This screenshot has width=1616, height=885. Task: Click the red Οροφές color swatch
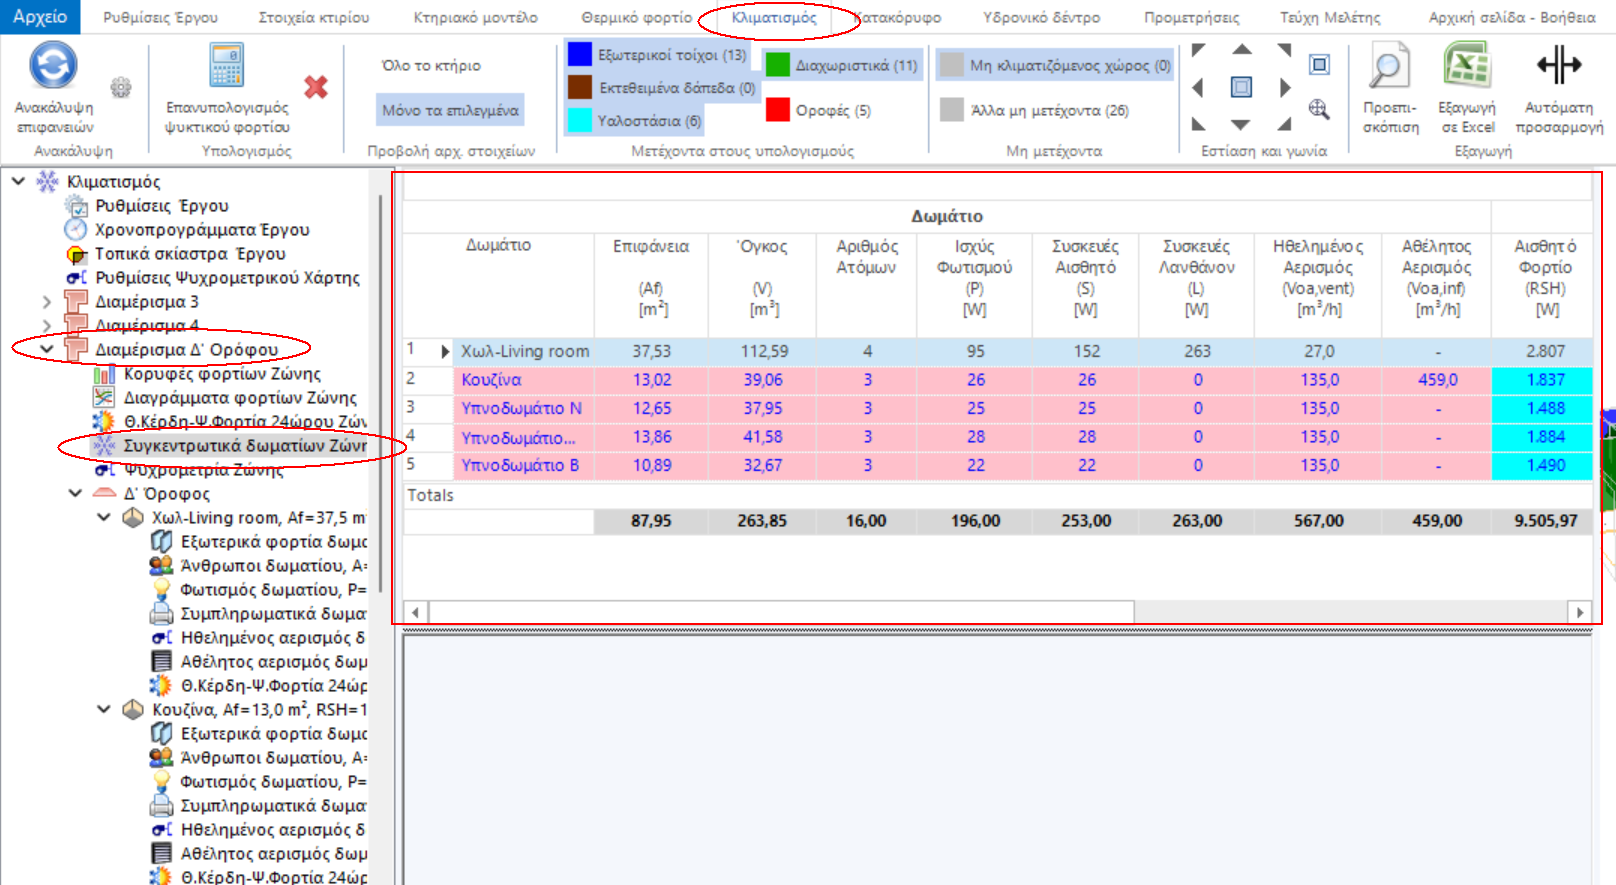pos(778,110)
